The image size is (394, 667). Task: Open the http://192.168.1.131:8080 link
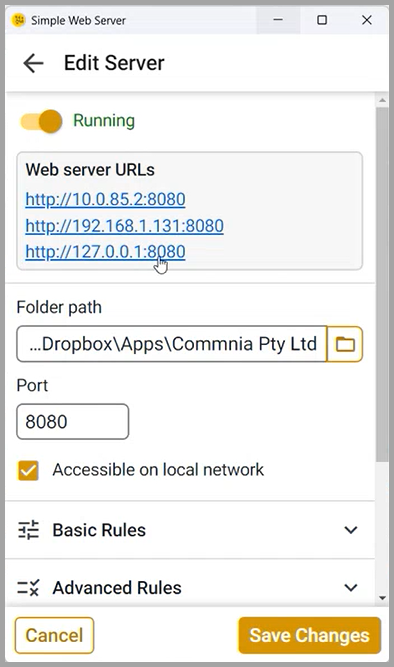[124, 225]
